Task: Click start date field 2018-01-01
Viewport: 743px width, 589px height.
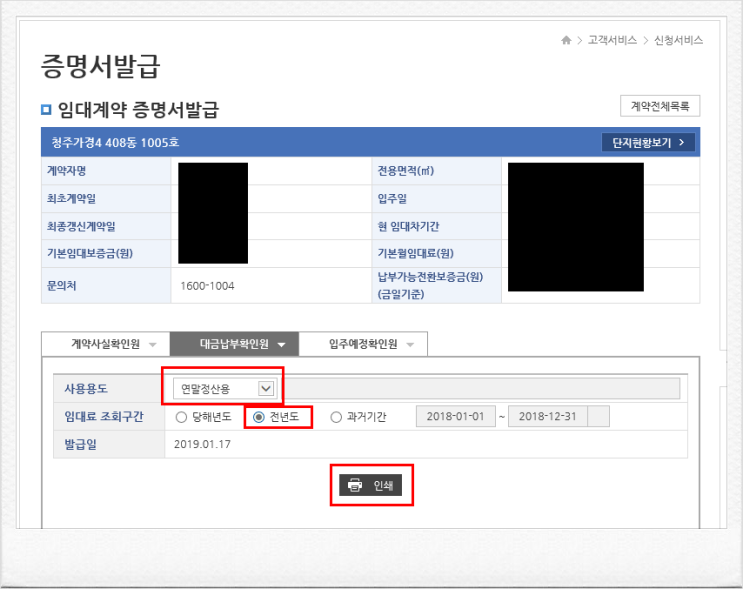Action: pos(455,417)
